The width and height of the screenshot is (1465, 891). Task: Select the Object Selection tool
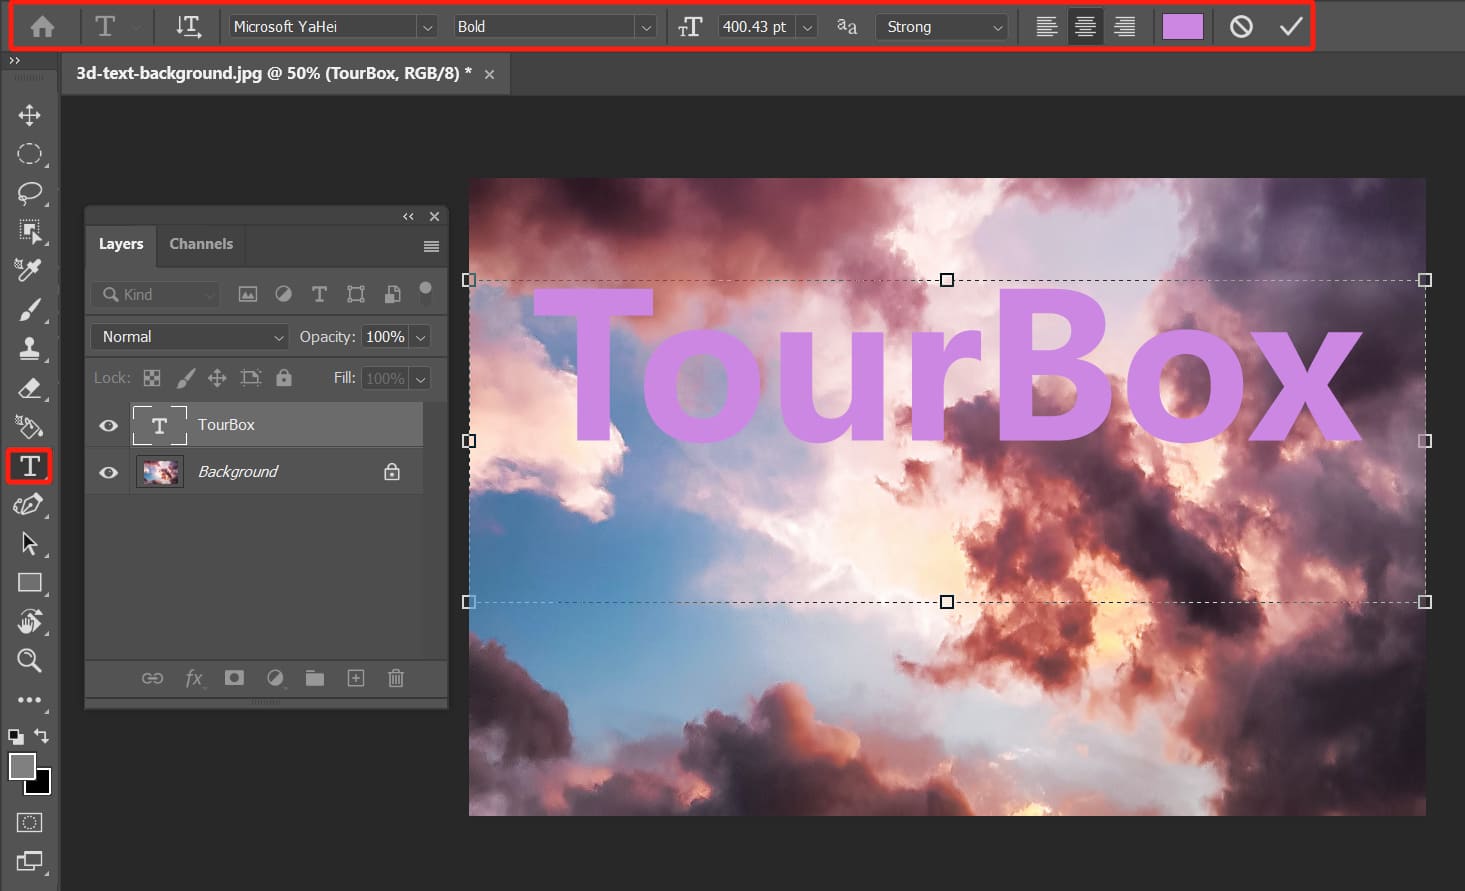[x=29, y=232]
